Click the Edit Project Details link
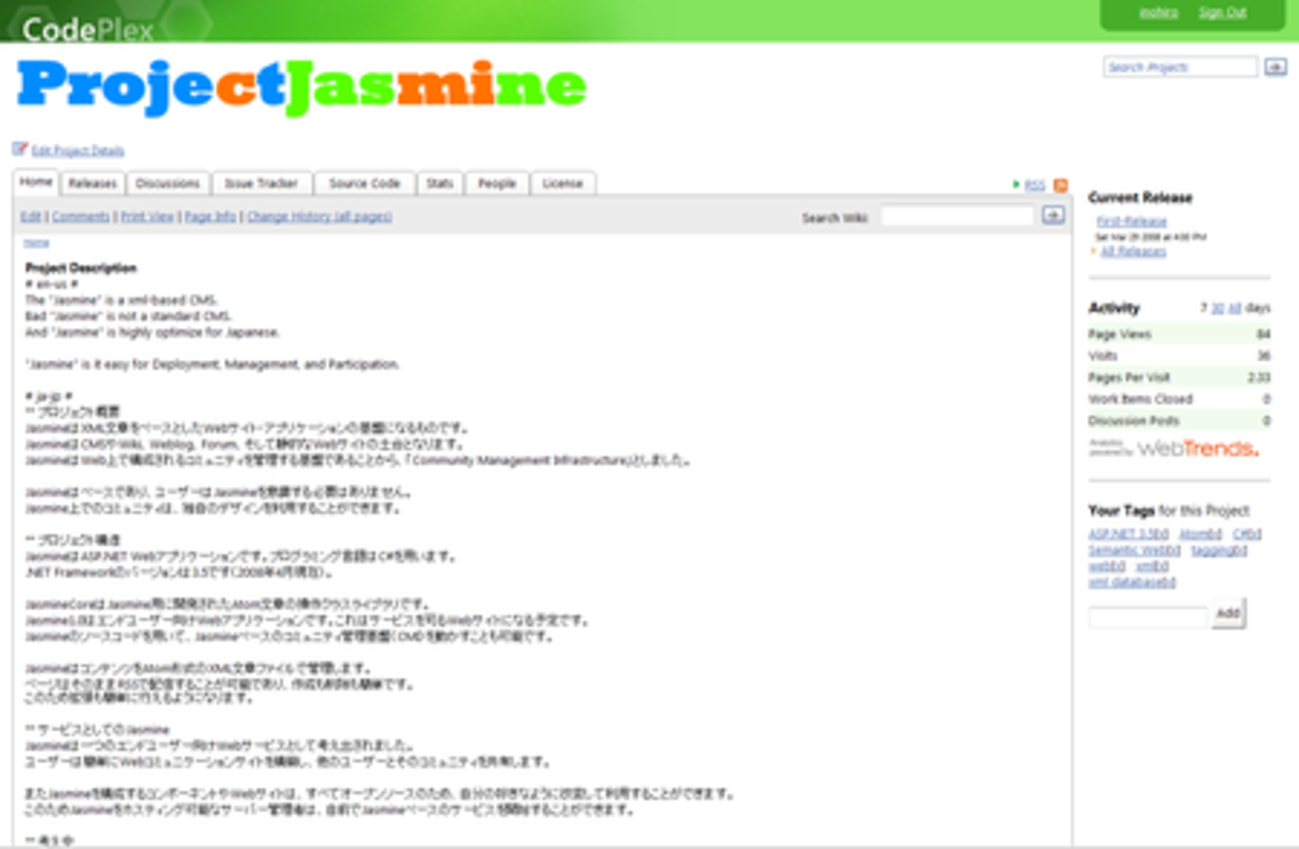 click(x=78, y=151)
